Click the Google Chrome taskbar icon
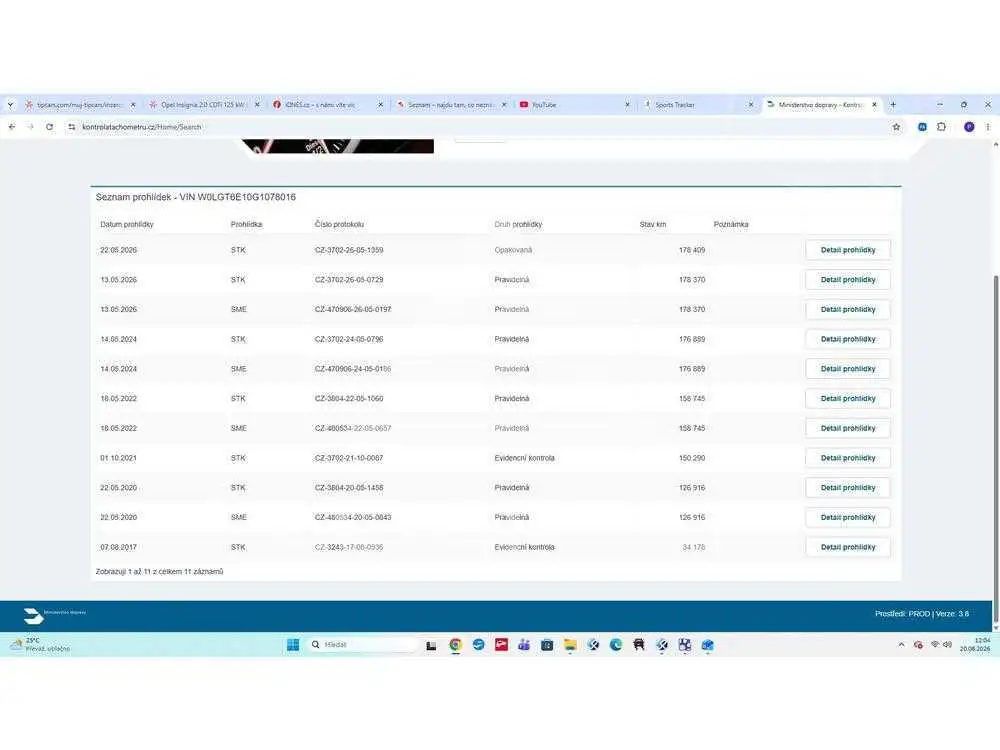1000x750 pixels. tap(455, 645)
